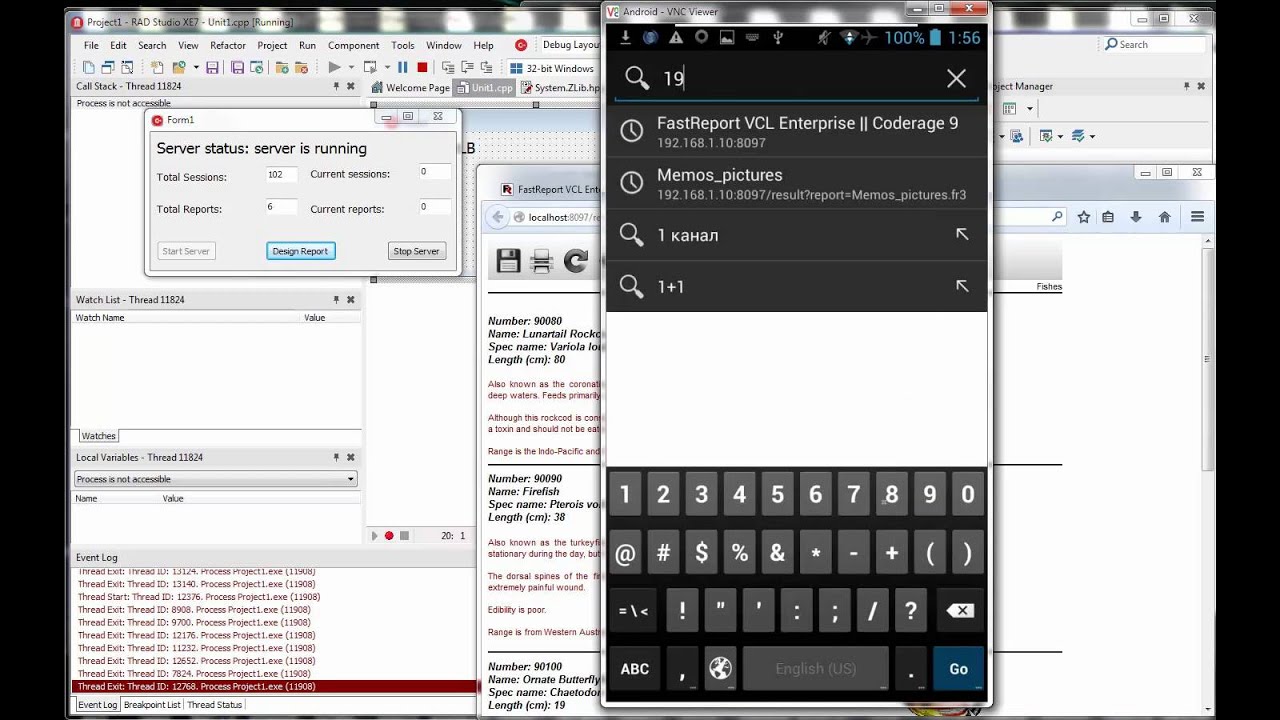Image resolution: width=1280 pixels, height=720 pixels.
Task: Select the Memos_pictures history suggestion
Action: click(797, 183)
